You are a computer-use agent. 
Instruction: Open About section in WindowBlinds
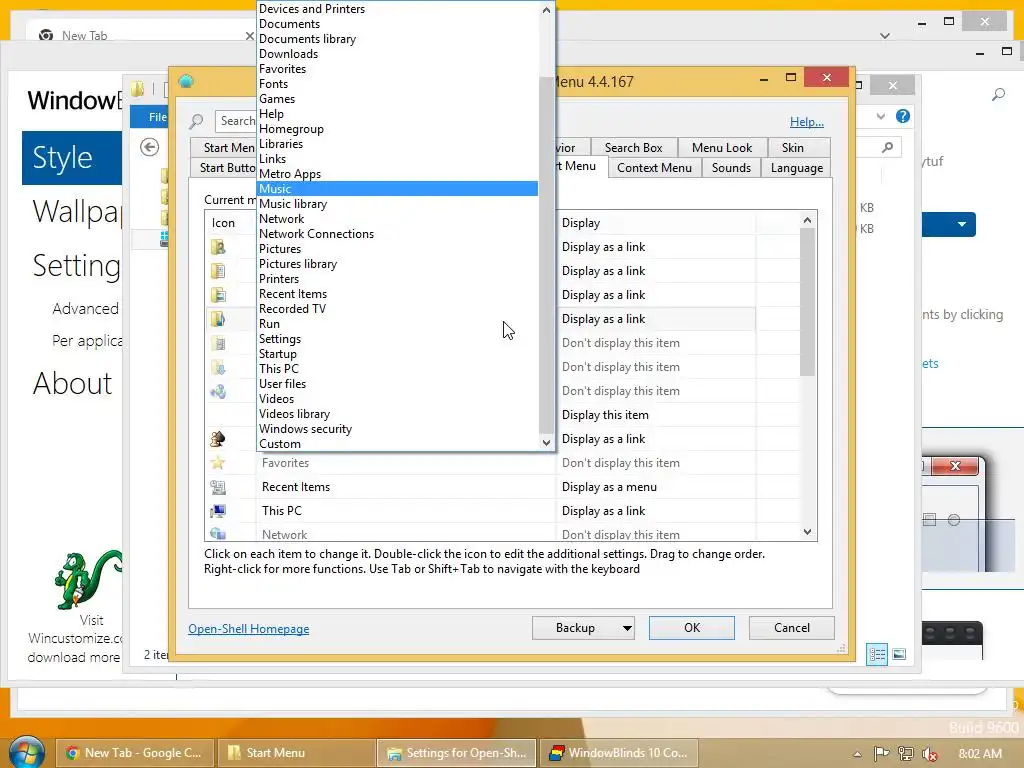(x=72, y=383)
